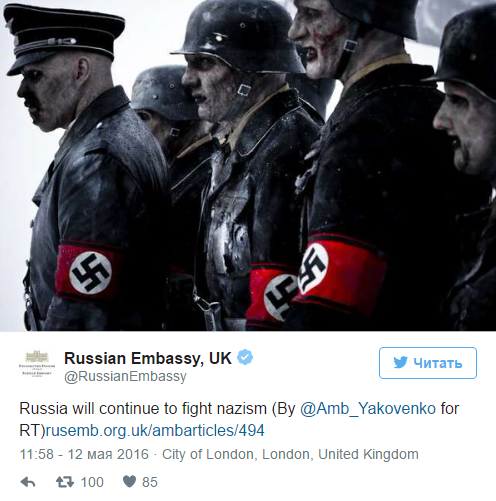496x501 pixels.
Task: Open the City of London location
Action: tap(209, 454)
